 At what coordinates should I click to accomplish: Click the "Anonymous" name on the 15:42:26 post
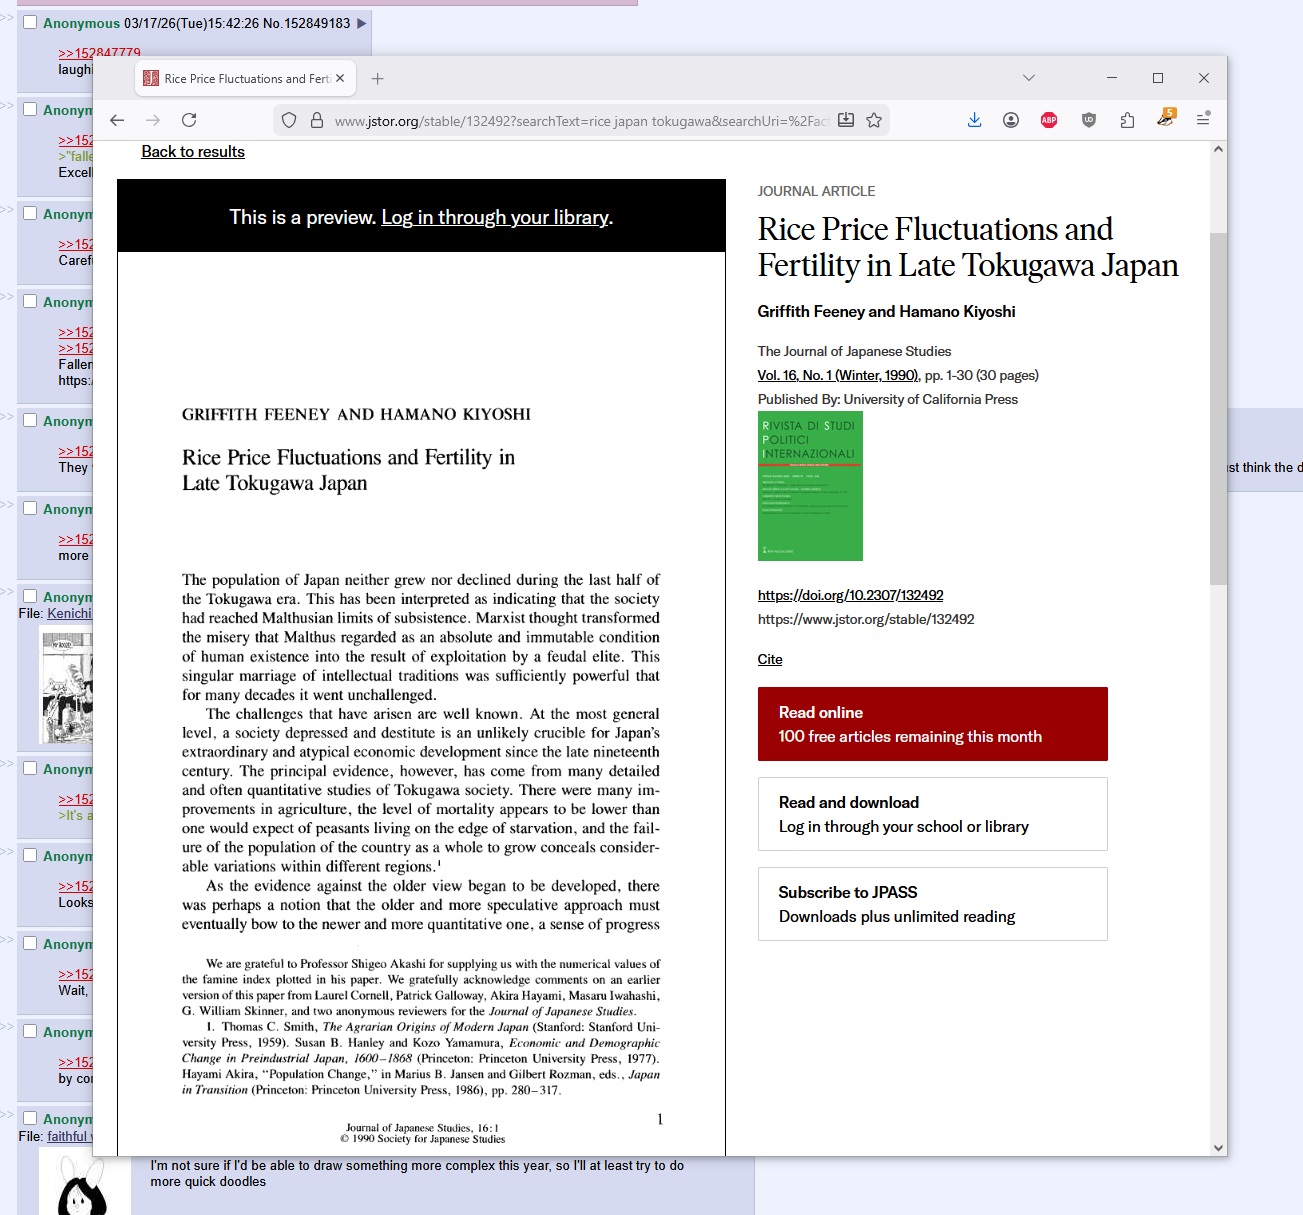tap(81, 23)
